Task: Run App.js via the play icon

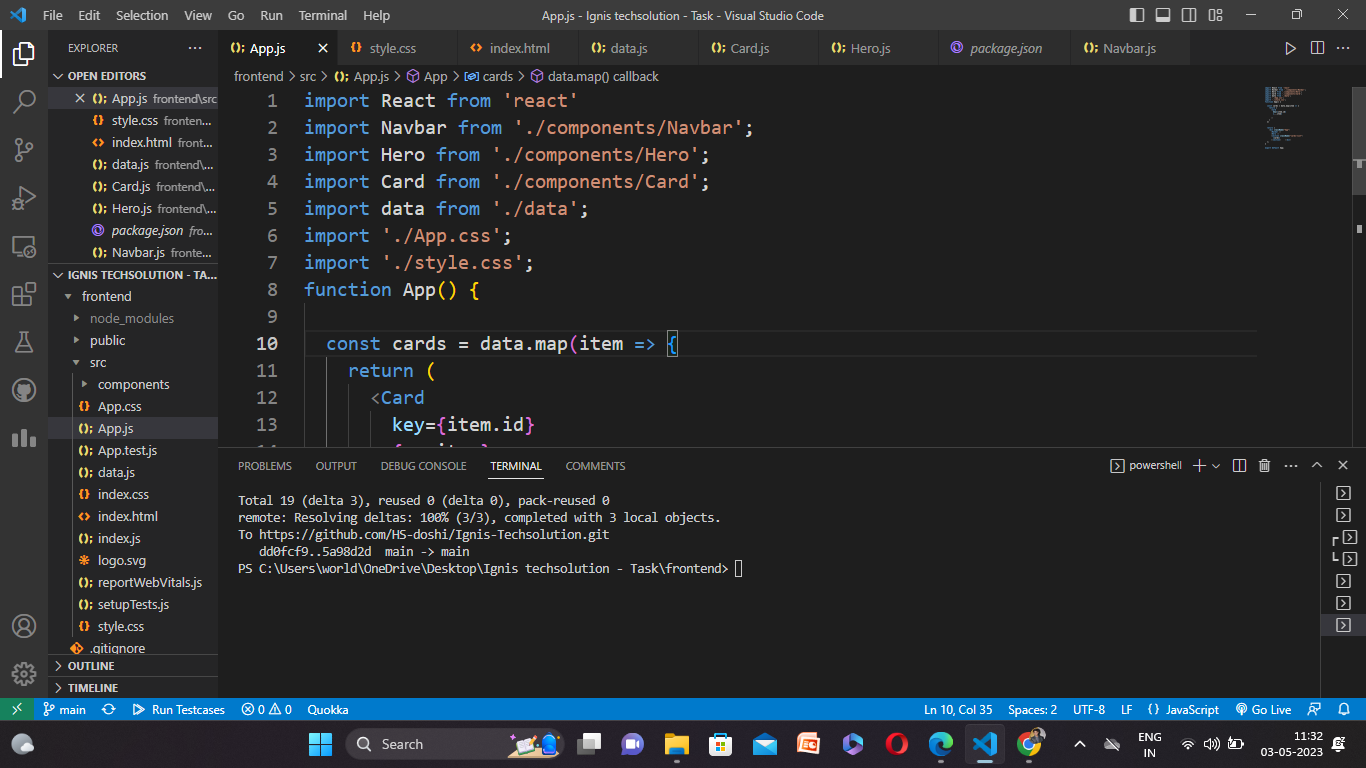Action: [1290, 47]
